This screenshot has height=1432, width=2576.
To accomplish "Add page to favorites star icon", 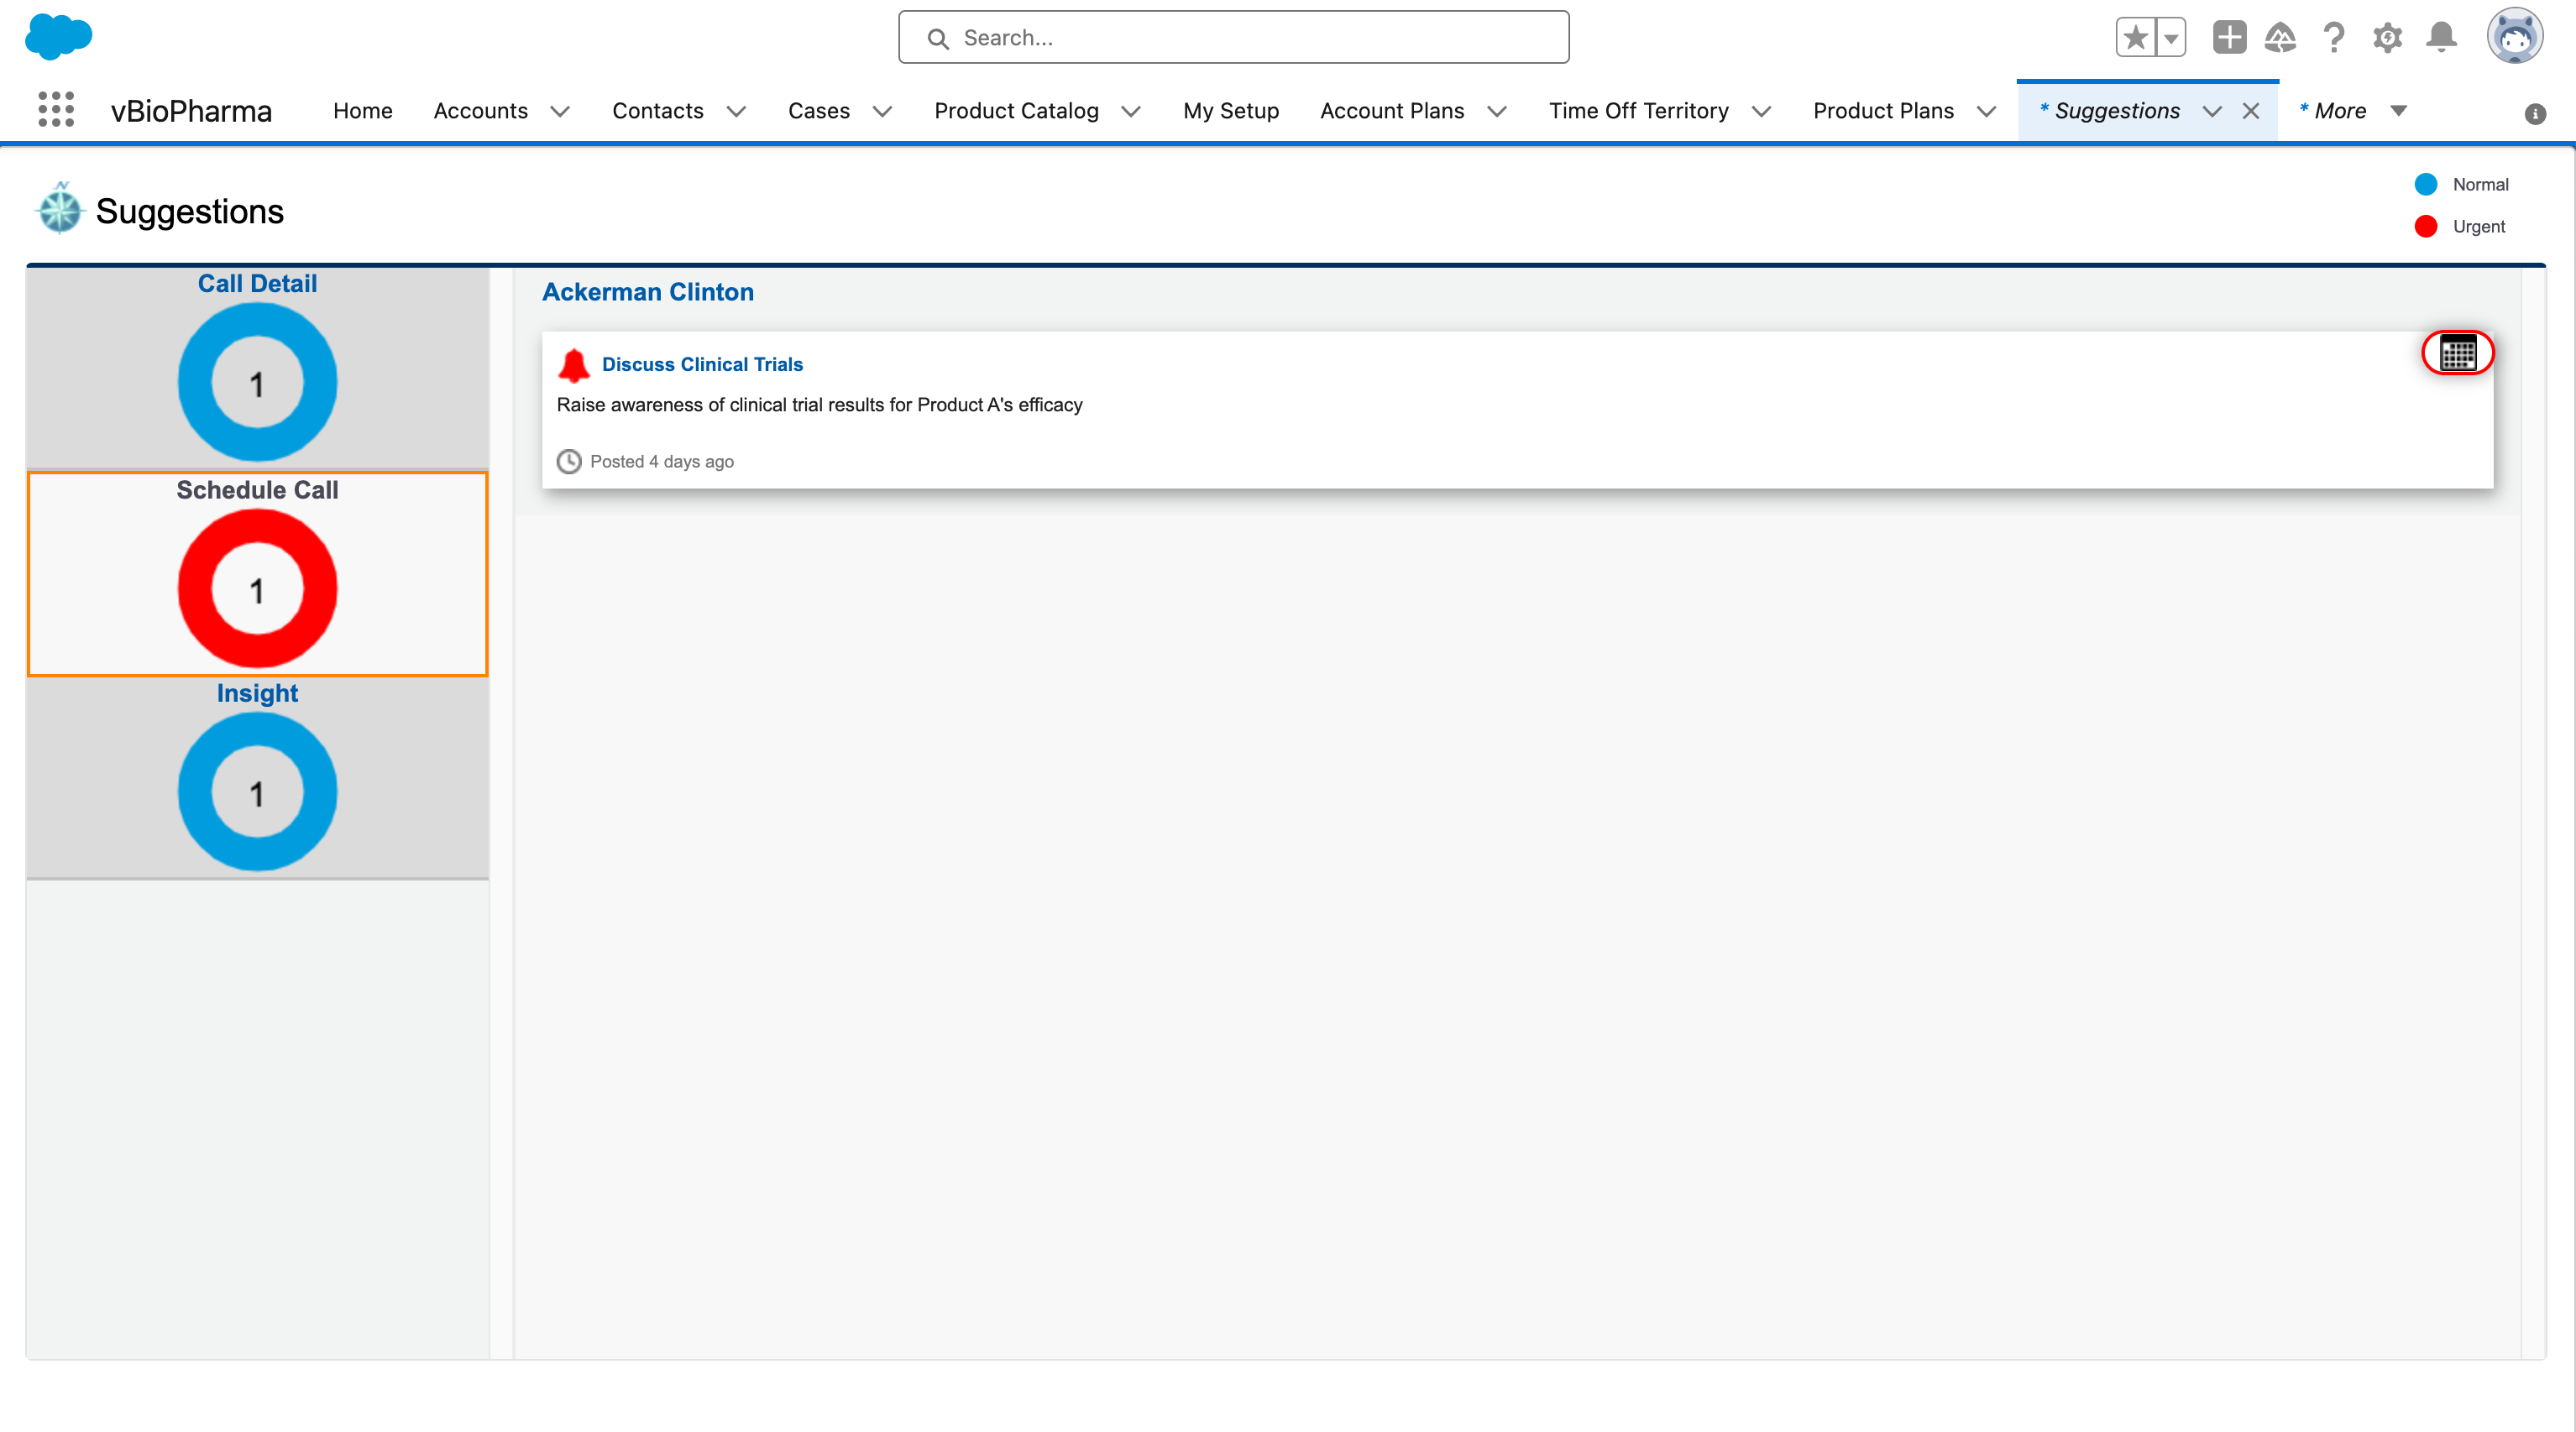I will pyautogui.click(x=2135, y=38).
